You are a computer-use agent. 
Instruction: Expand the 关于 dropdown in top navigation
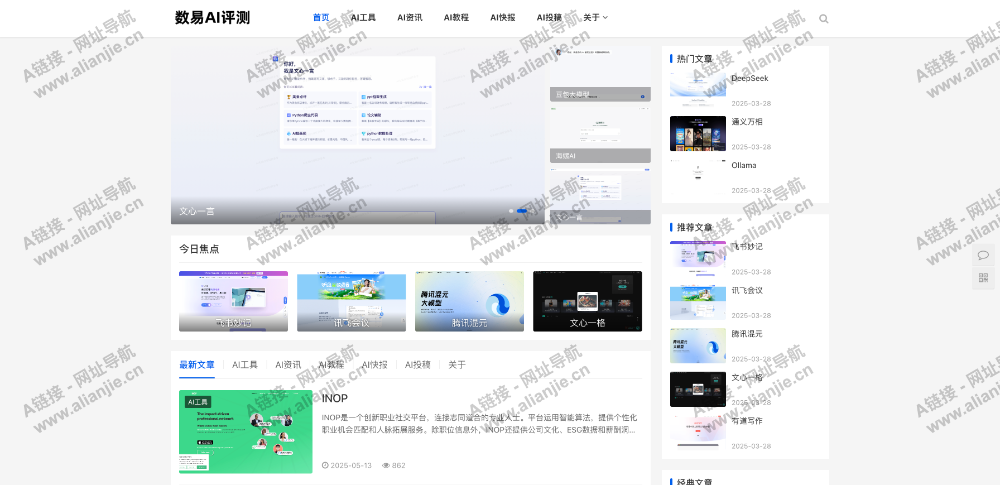pos(596,18)
